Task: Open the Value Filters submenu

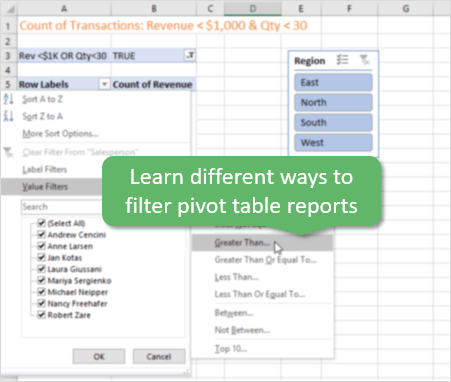Action: coord(52,187)
